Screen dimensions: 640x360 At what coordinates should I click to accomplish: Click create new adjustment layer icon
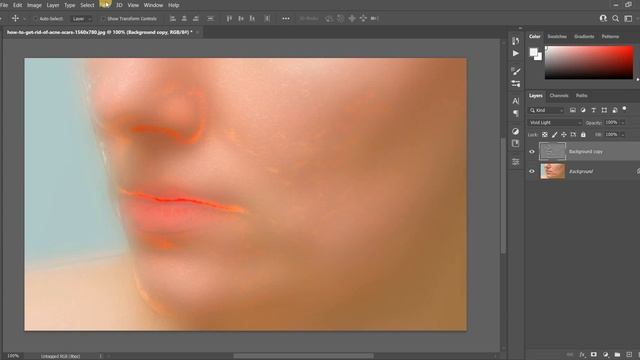606,355
